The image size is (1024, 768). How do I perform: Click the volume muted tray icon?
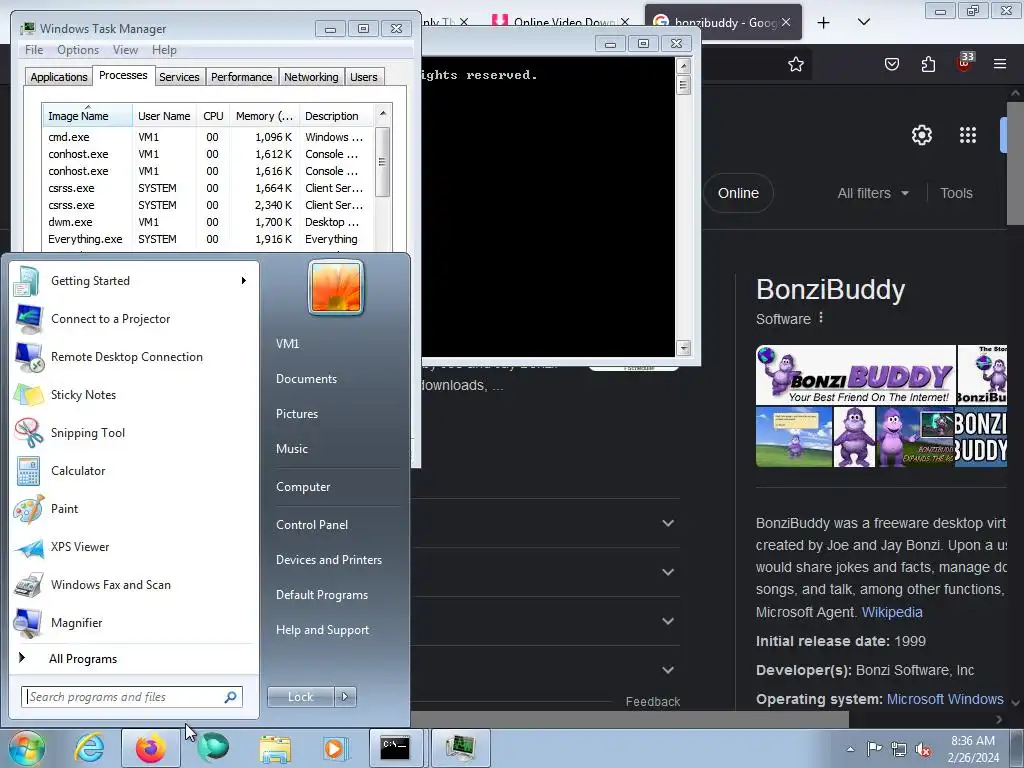tap(923, 749)
